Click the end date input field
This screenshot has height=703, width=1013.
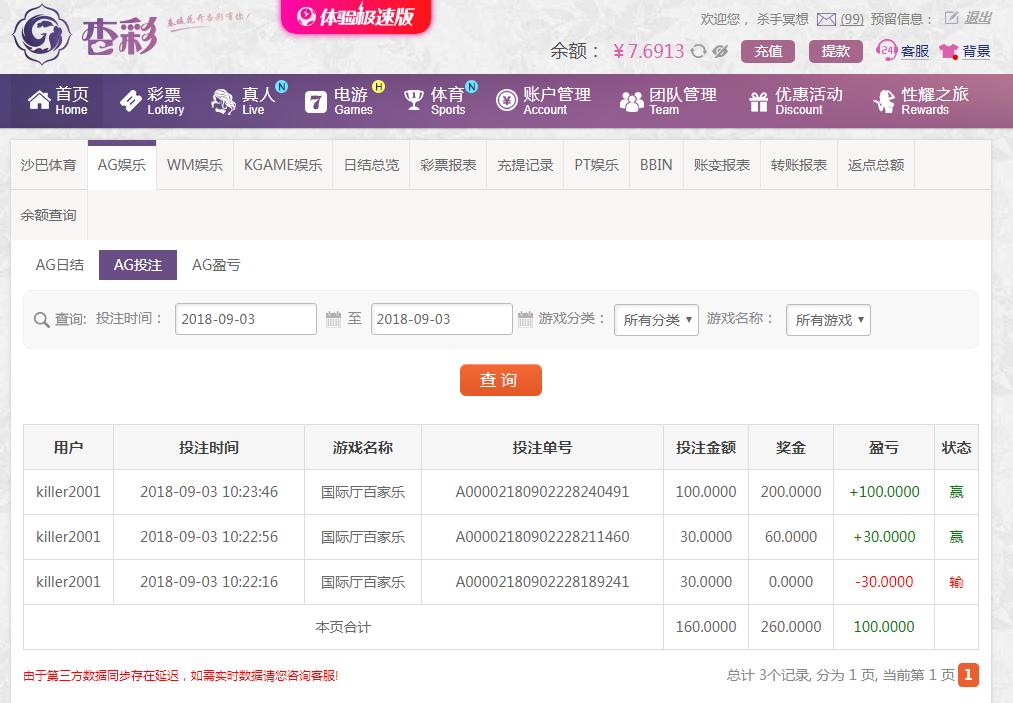tap(442, 319)
